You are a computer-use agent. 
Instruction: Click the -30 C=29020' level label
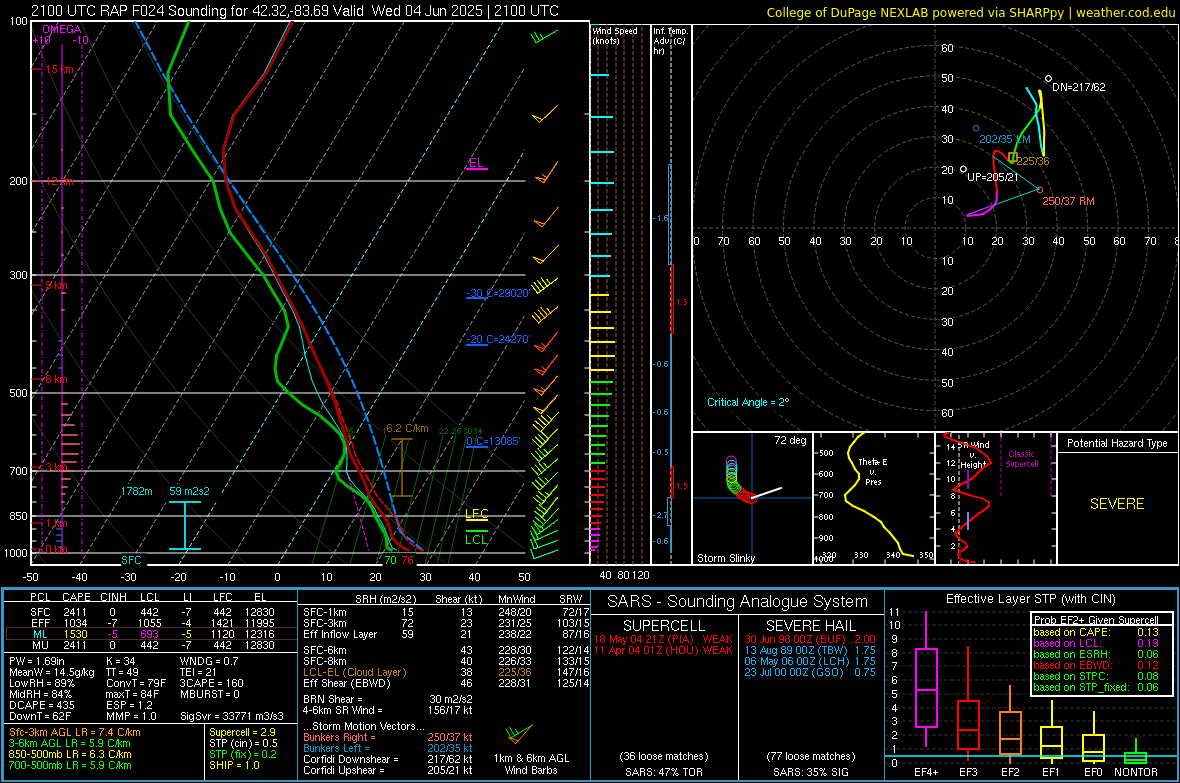click(498, 293)
